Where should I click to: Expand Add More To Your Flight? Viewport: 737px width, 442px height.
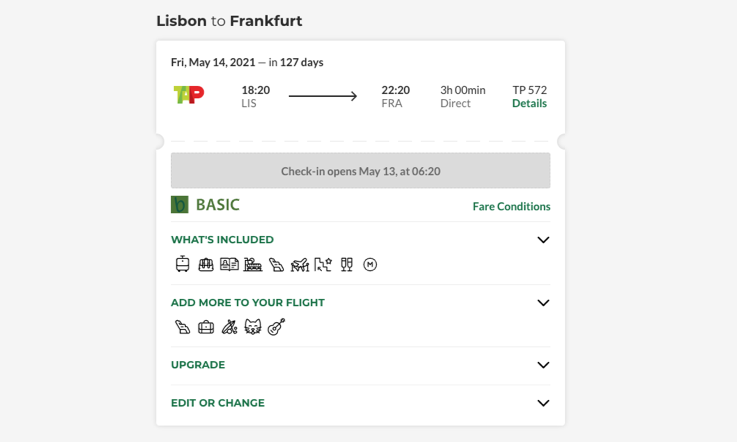[x=543, y=303]
